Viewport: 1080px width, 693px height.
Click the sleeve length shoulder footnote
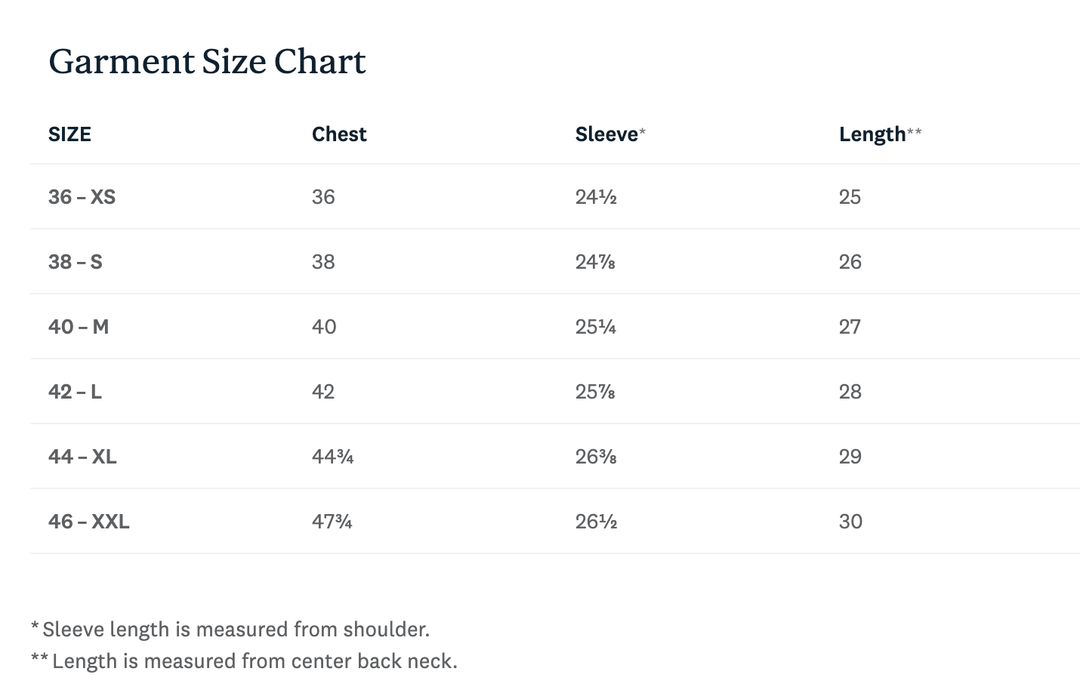point(235,630)
